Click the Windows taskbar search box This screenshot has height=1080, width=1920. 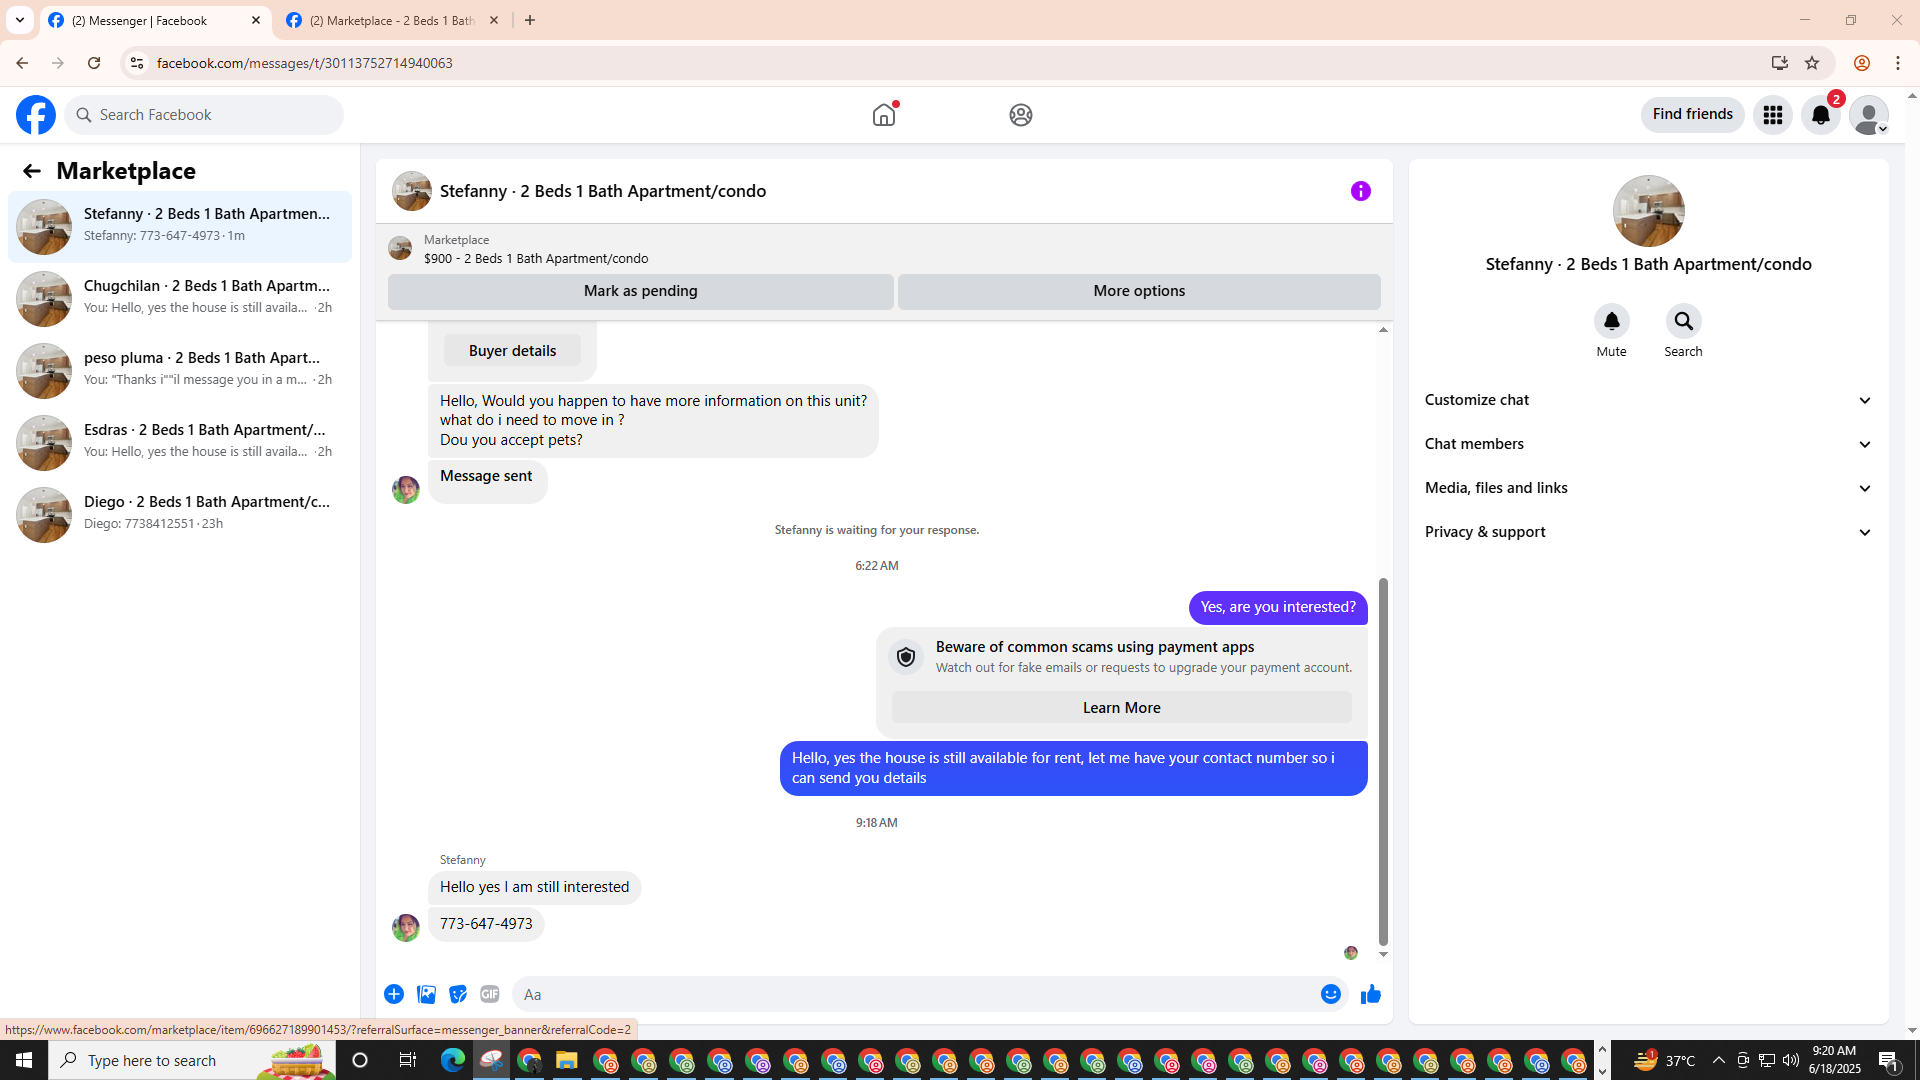(192, 1060)
